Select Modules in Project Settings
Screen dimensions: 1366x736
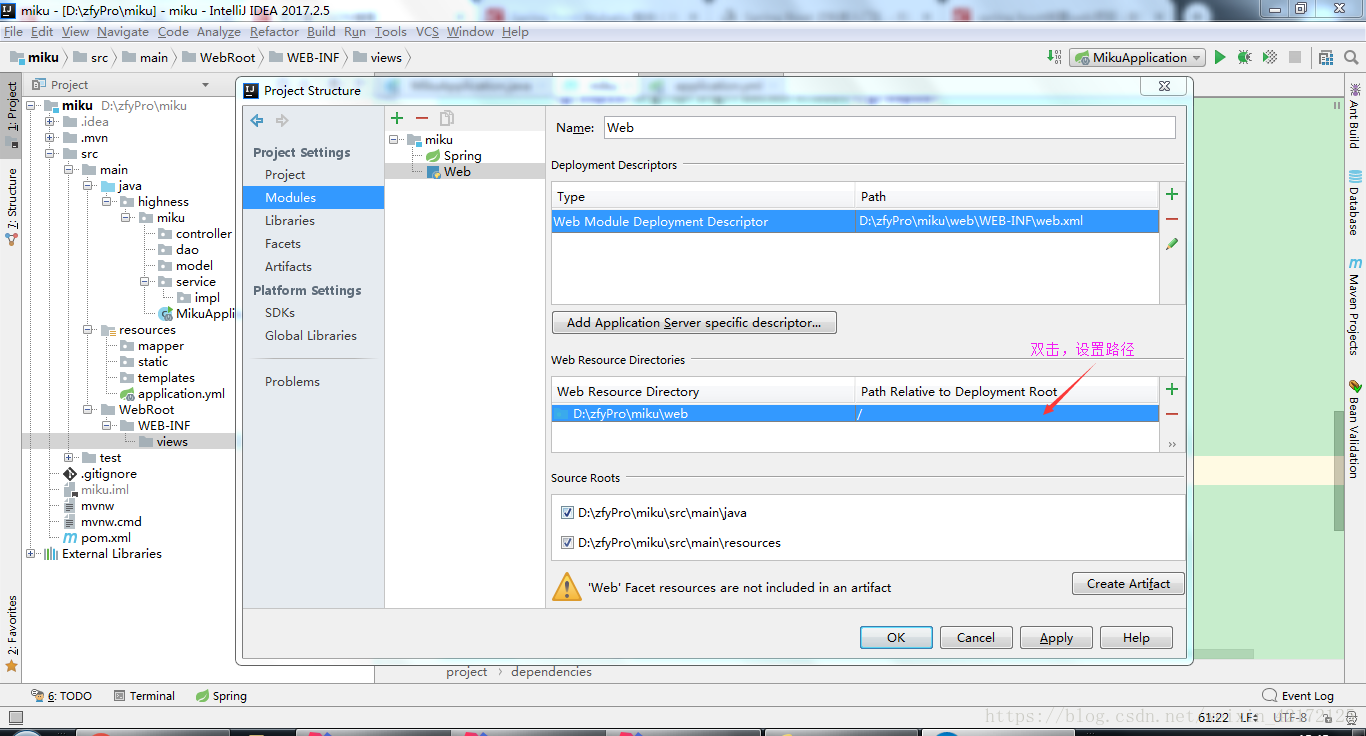click(x=313, y=198)
